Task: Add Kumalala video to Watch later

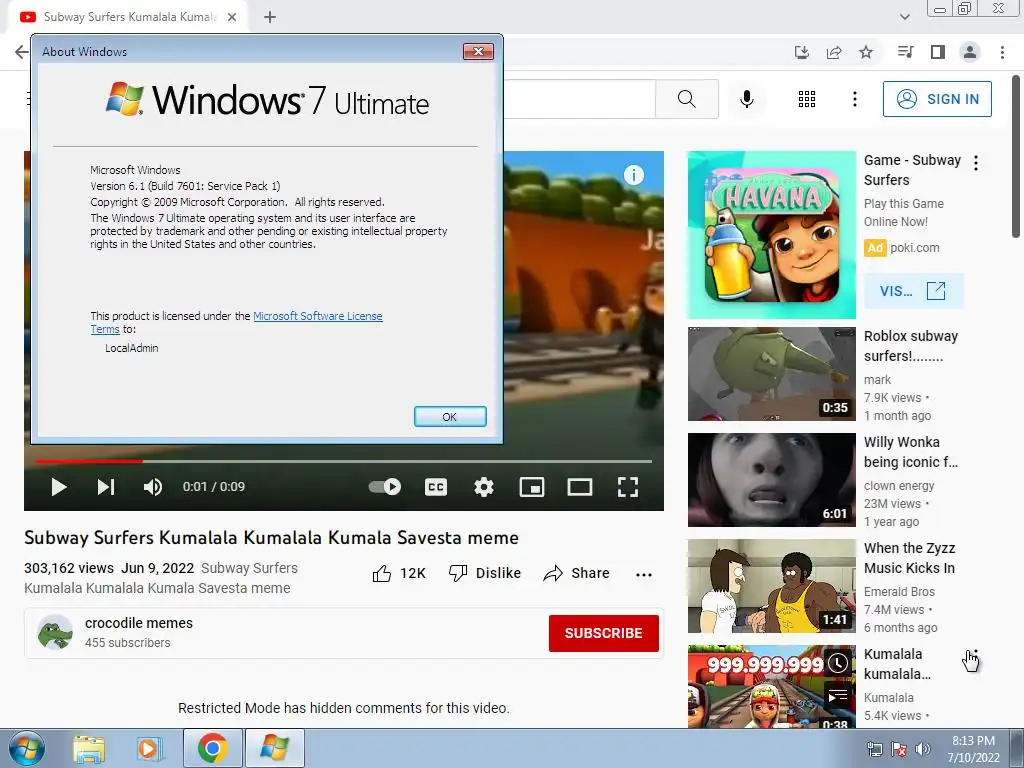Action: (x=838, y=664)
